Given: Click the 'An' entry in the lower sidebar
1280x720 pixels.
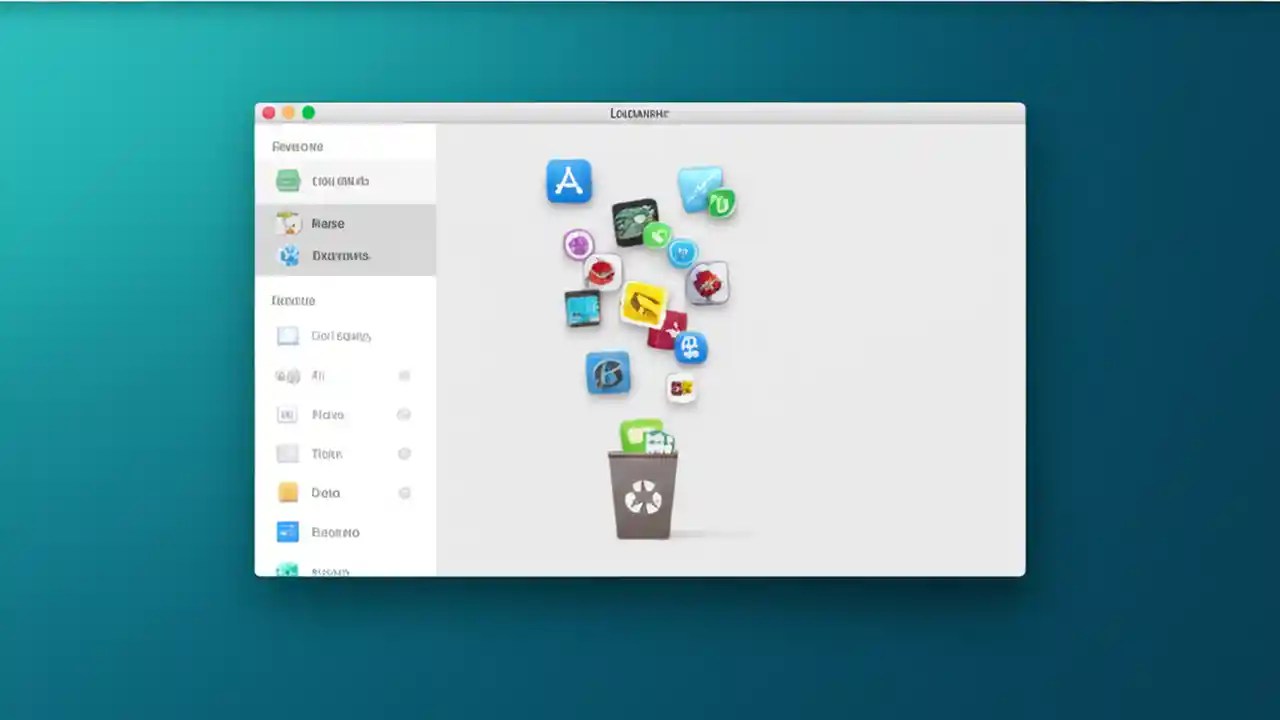Looking at the screenshot, I should click(317, 375).
